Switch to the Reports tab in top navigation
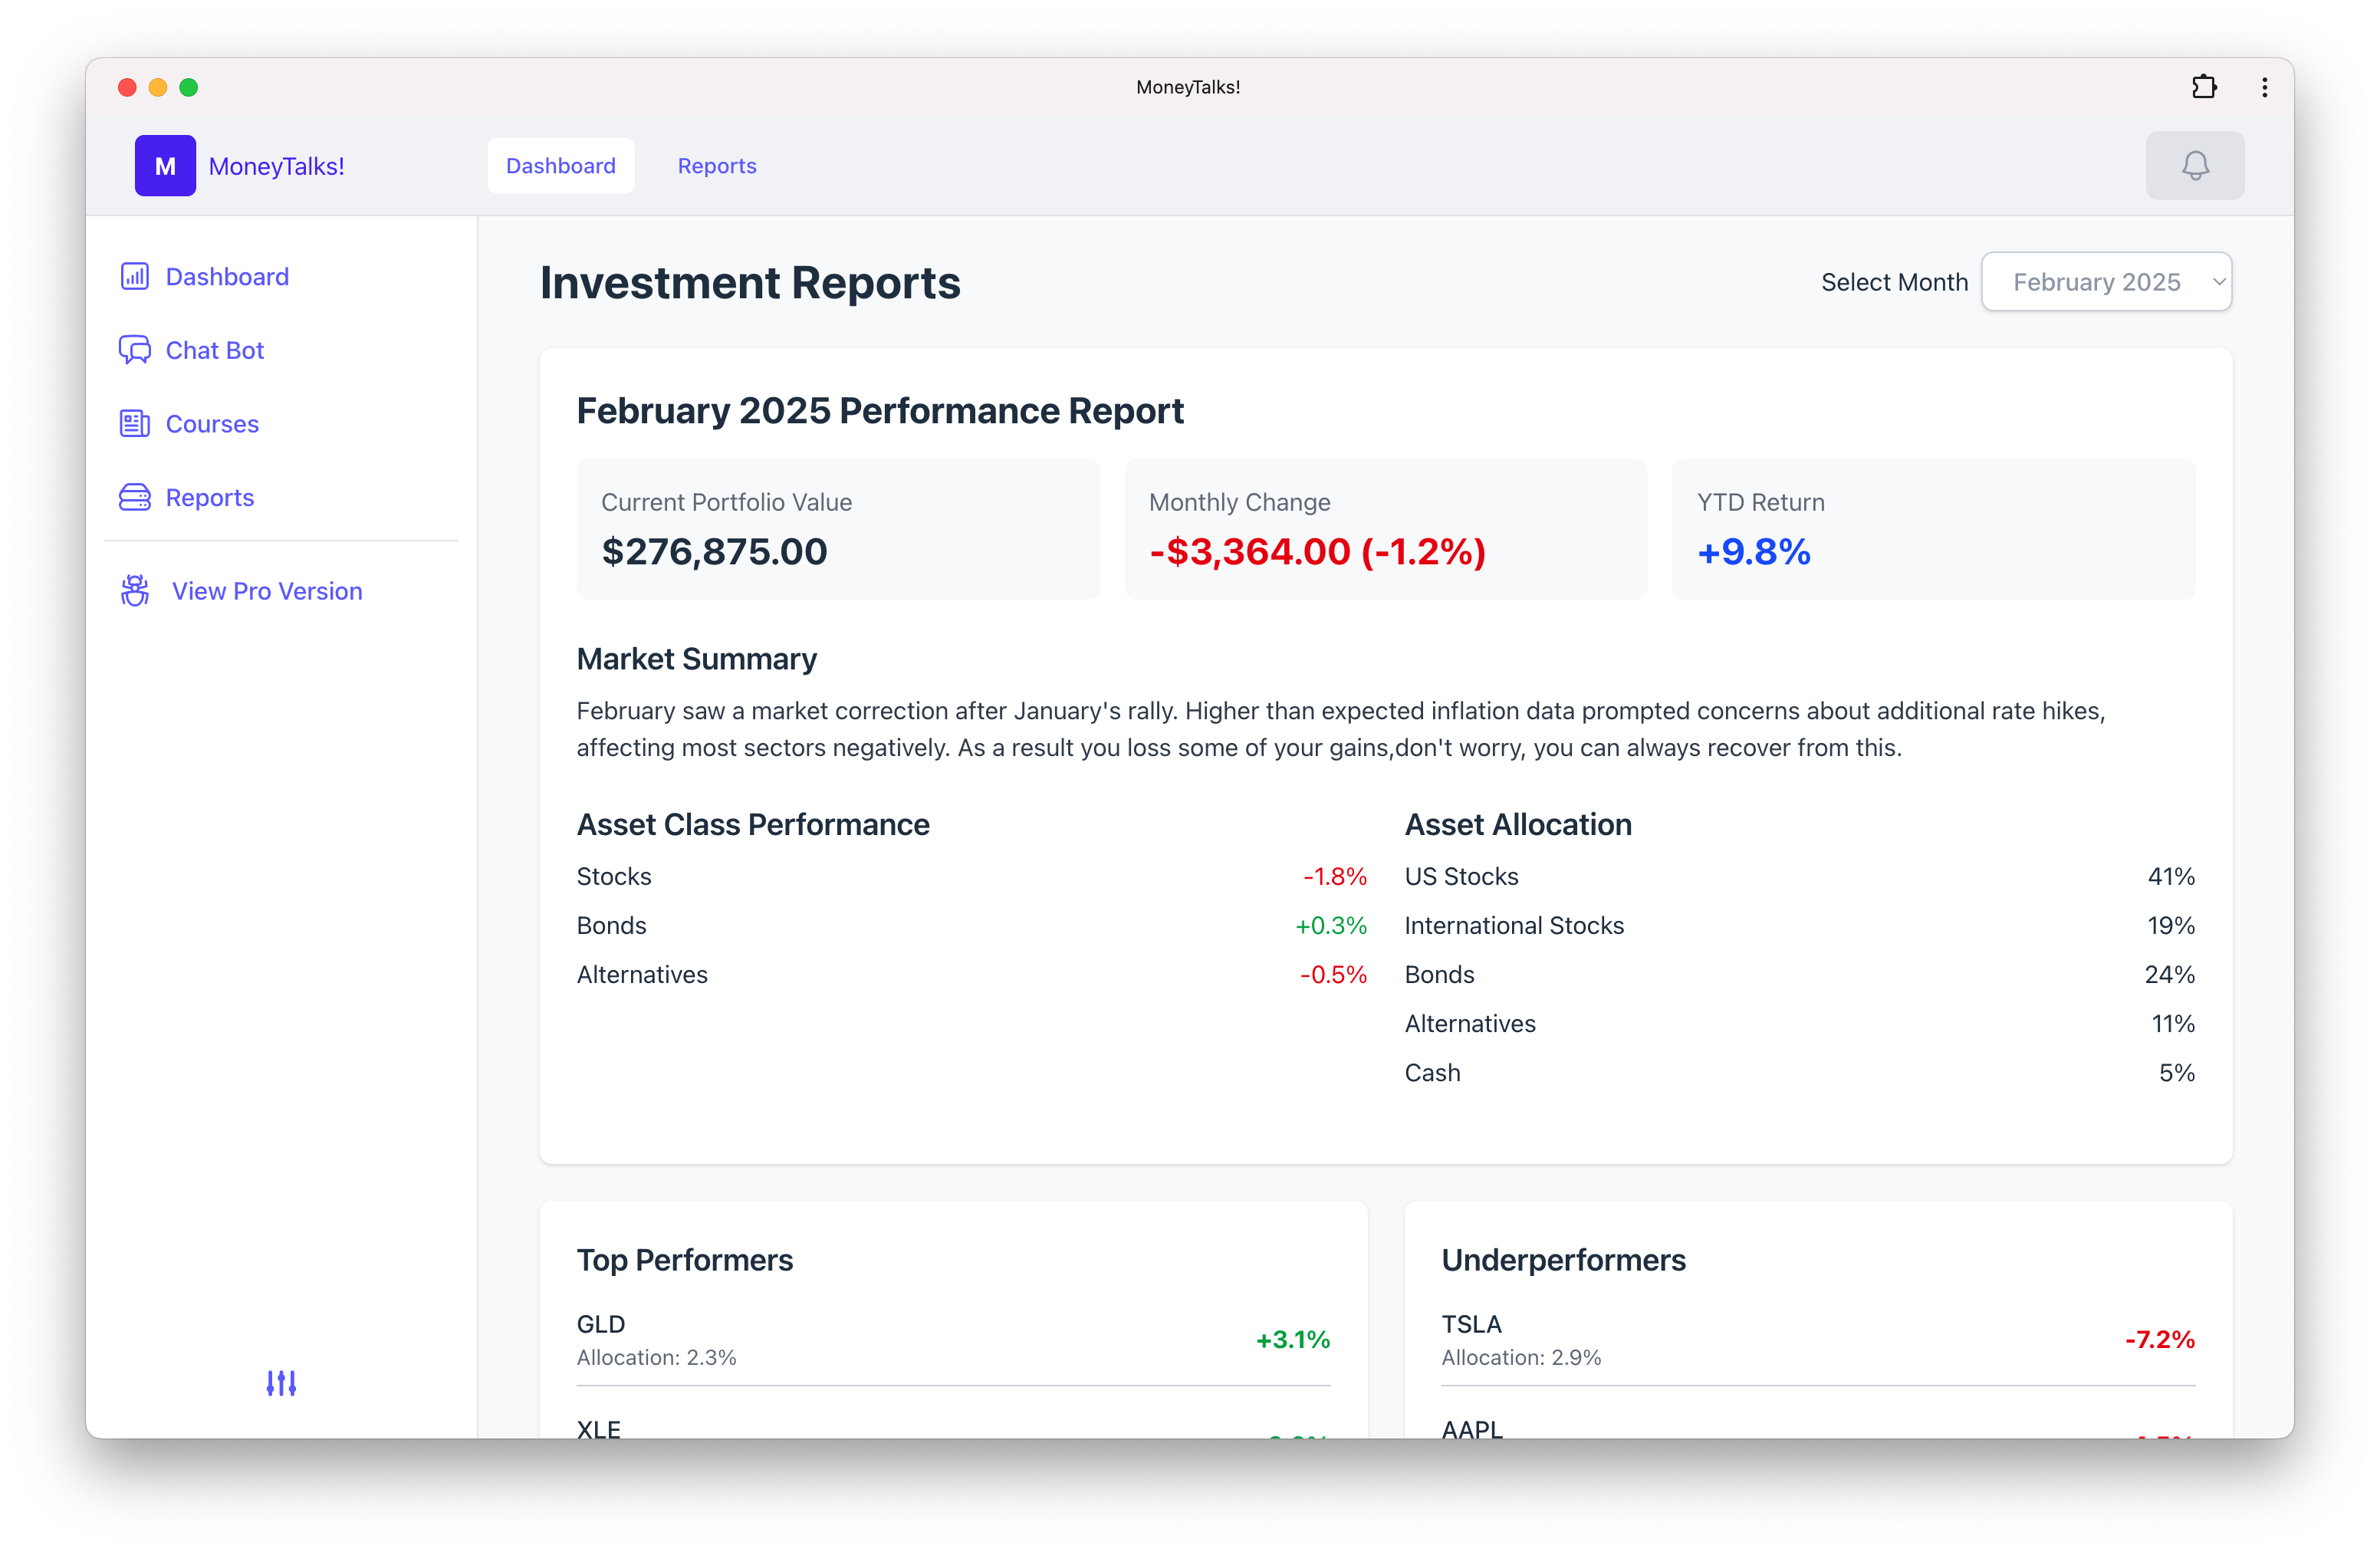 (717, 166)
